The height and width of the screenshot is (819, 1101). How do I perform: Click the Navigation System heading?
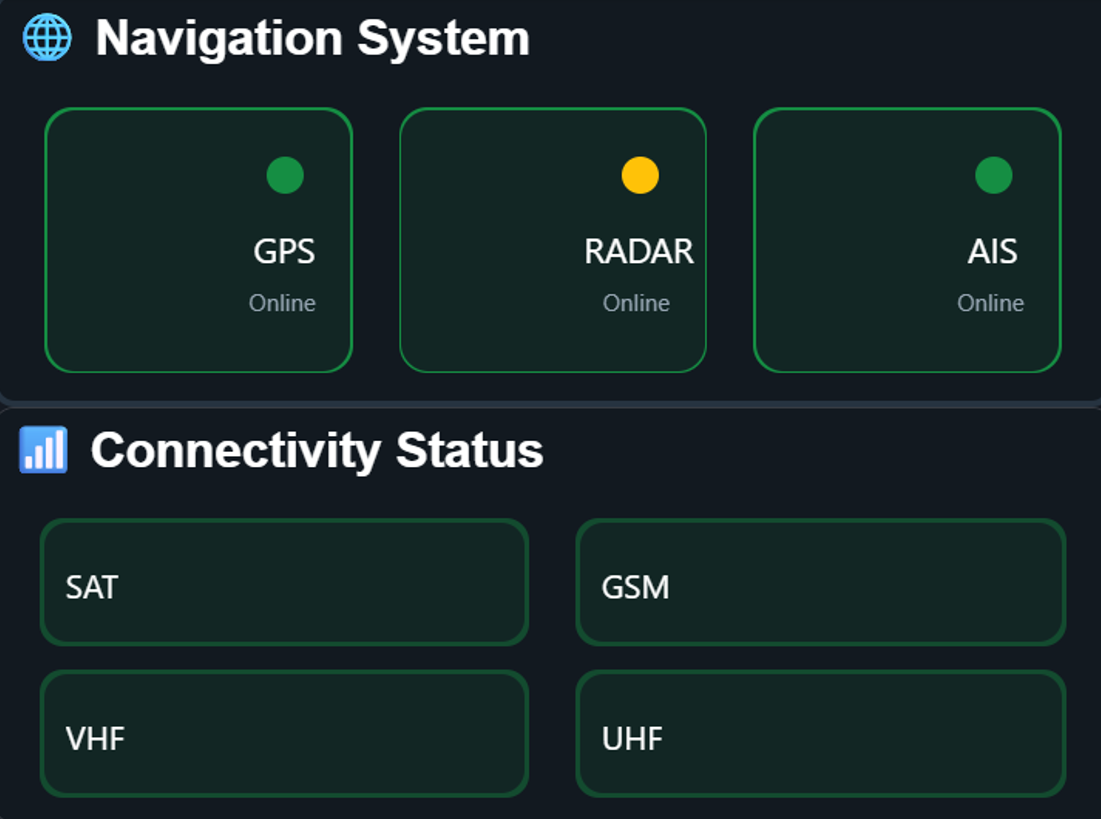(312, 38)
